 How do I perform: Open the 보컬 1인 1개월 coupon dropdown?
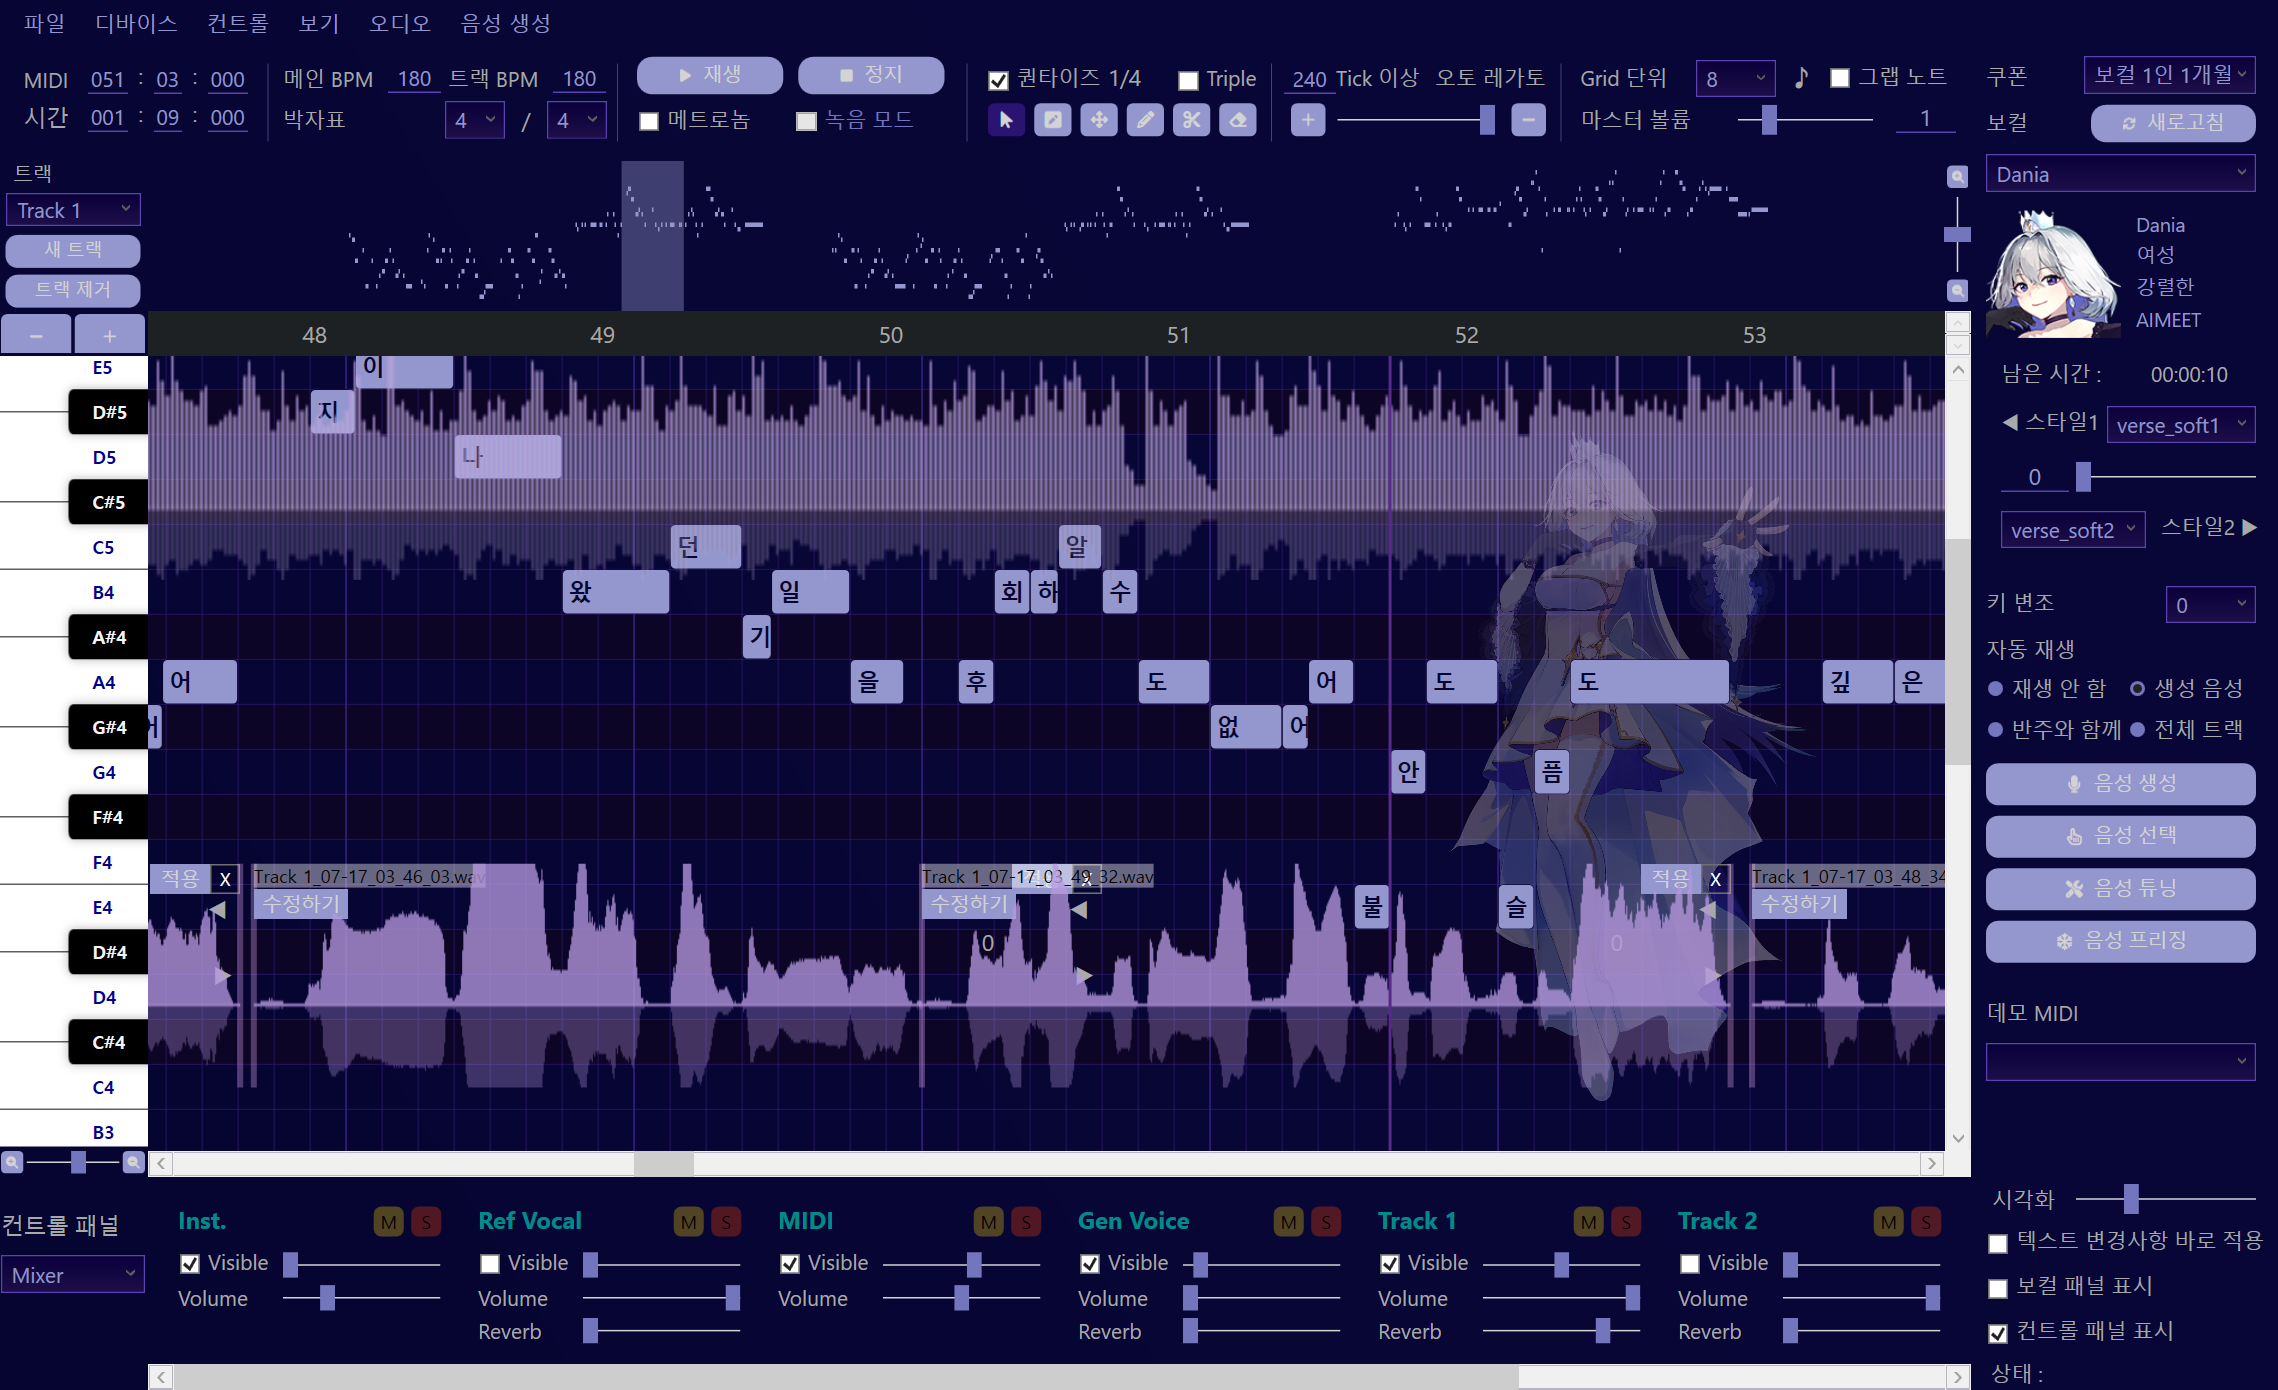click(2169, 75)
